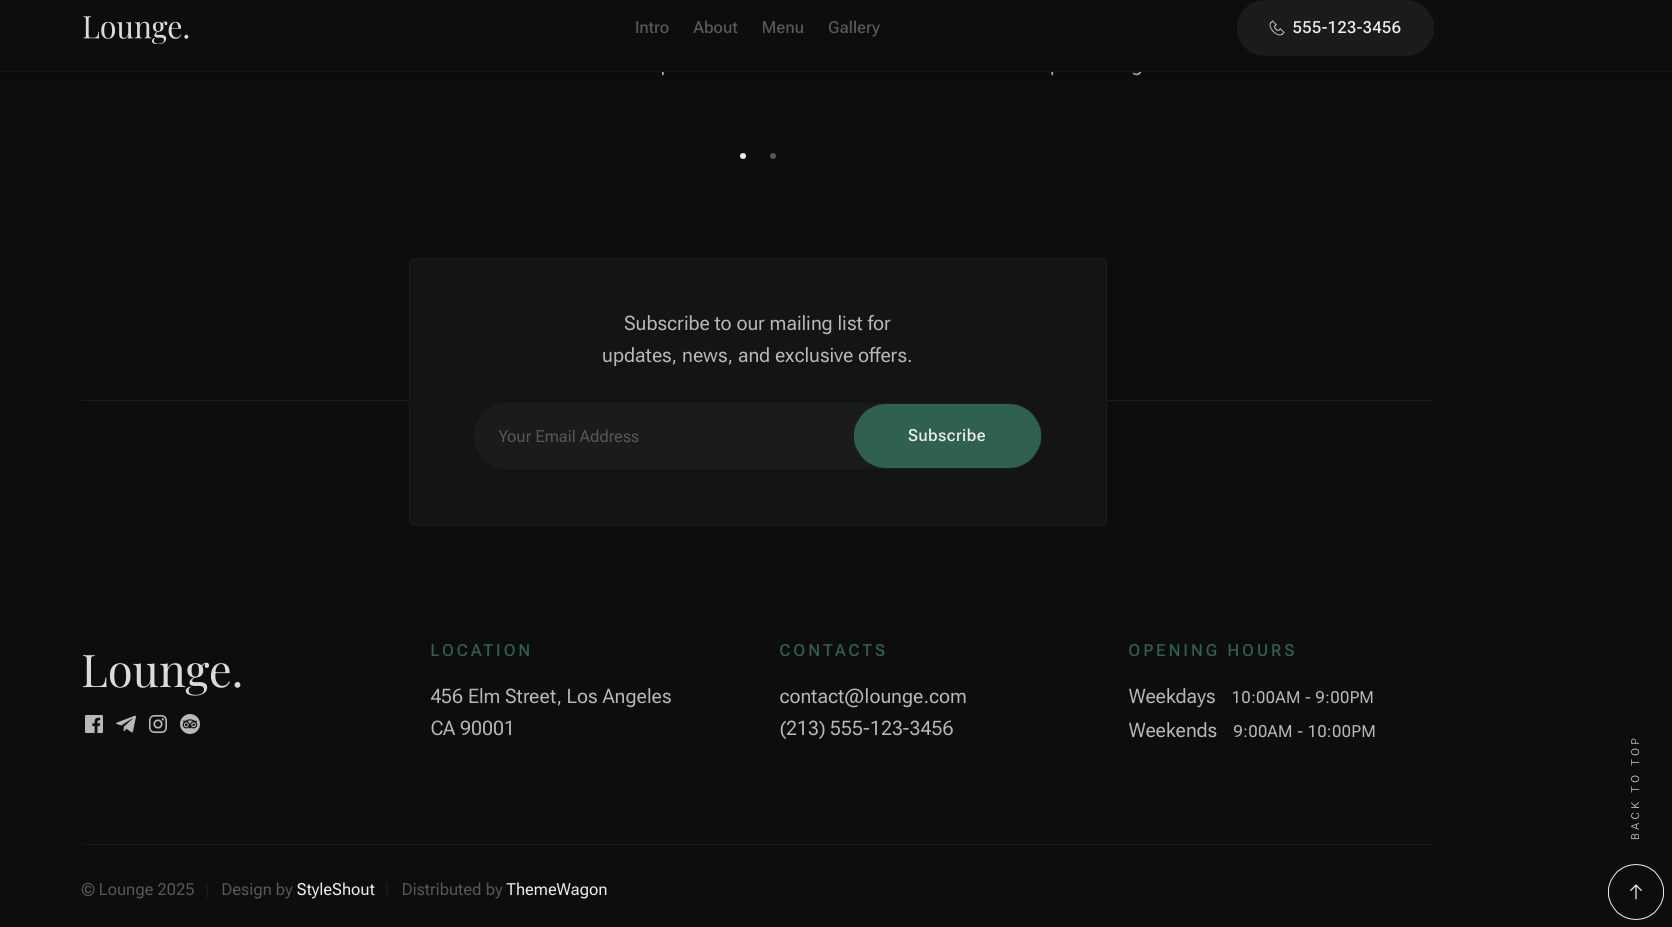Select the first carousel dot
Screen dimensions: 1672x927
[743, 156]
